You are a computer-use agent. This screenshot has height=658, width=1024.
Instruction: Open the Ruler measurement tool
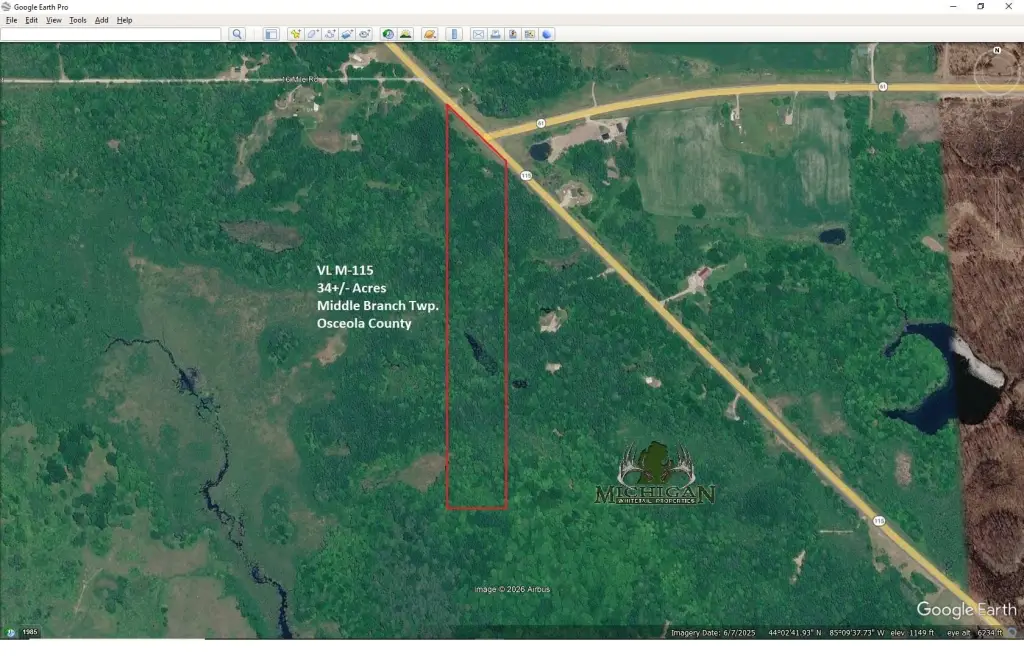(454, 34)
